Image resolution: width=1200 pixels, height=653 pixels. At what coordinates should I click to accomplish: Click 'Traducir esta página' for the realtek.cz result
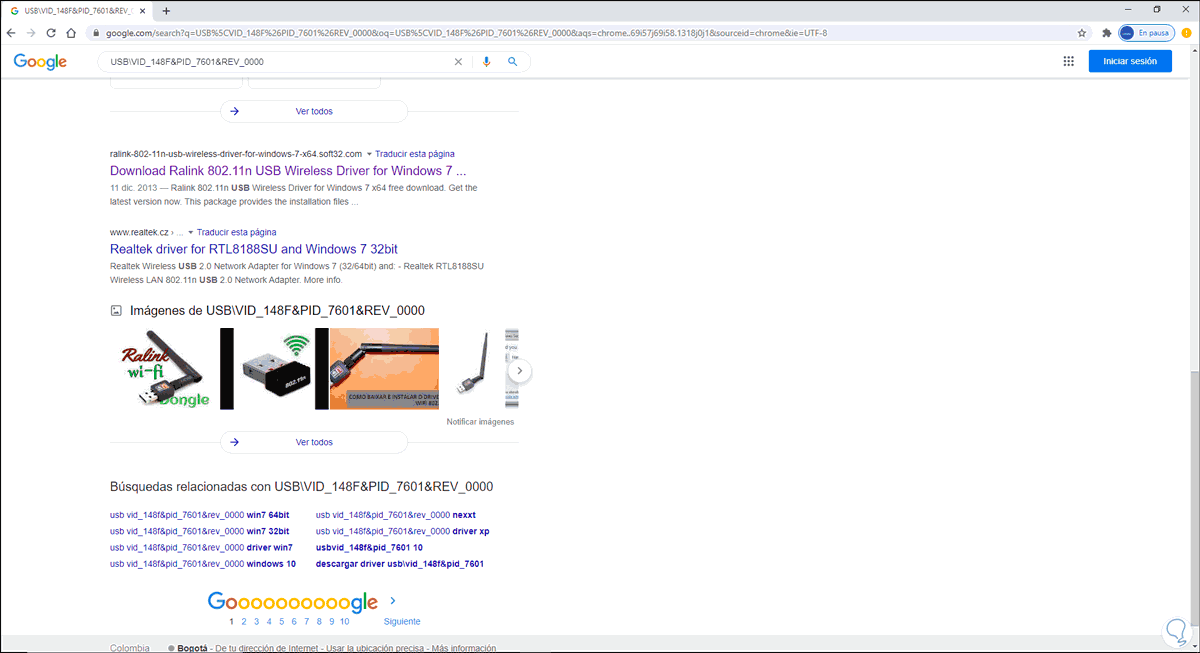pos(237,232)
